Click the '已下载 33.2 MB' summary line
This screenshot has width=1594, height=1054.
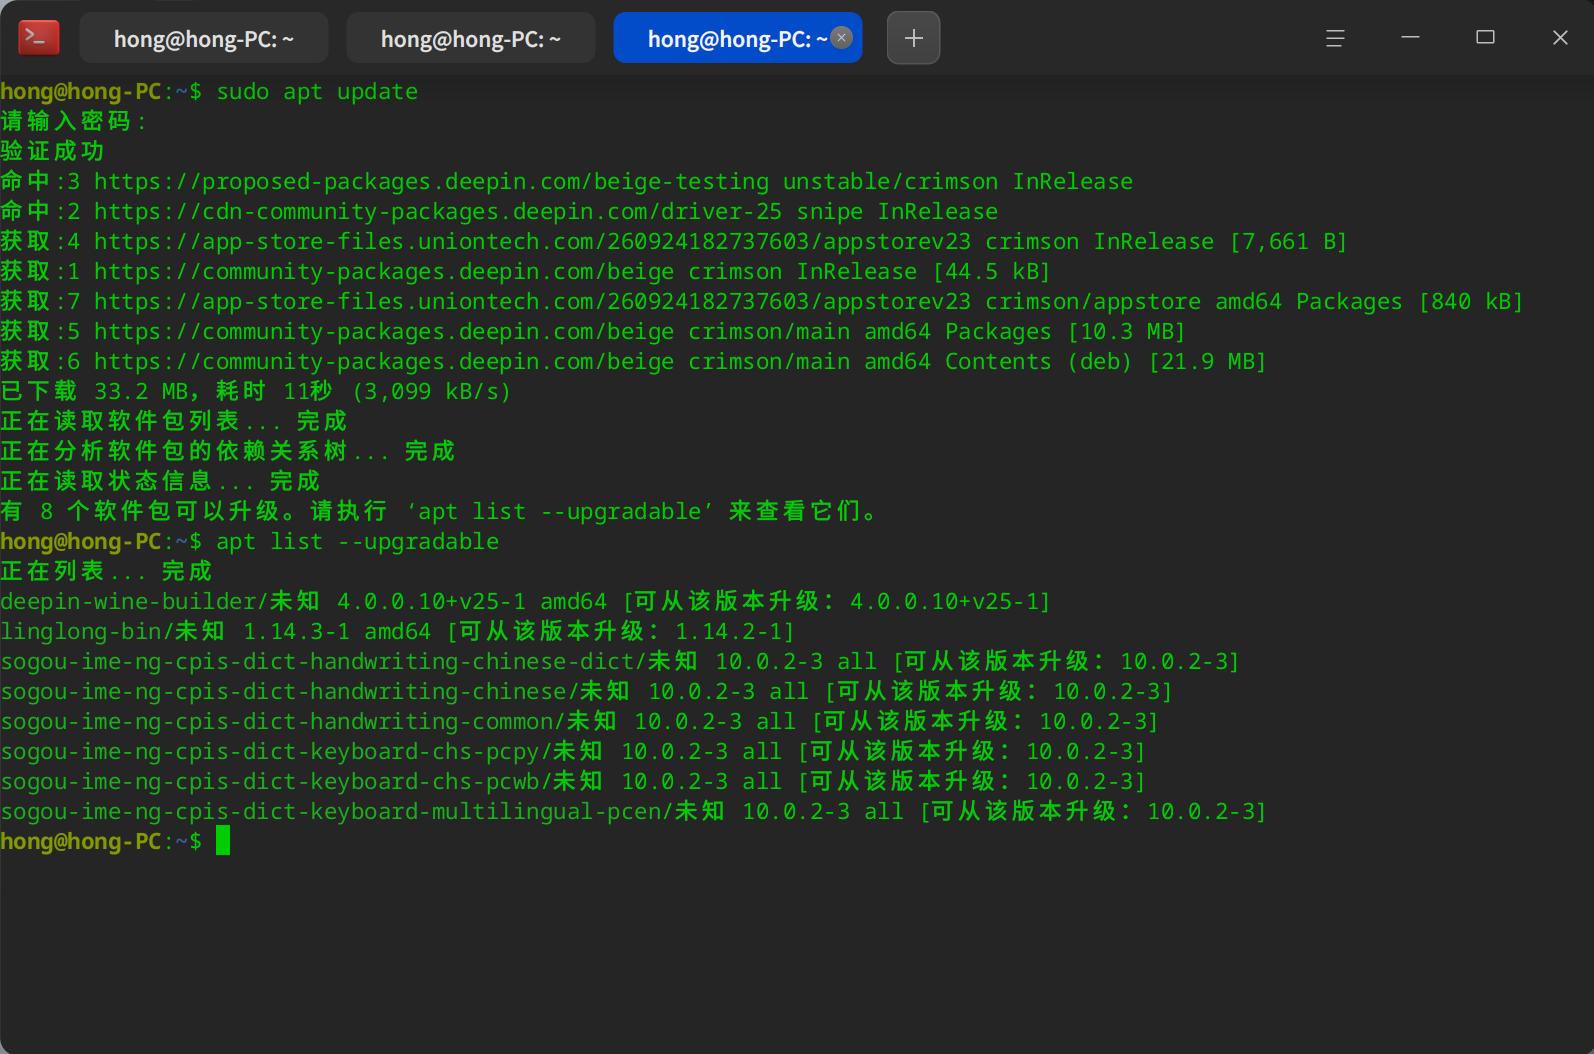tap(256, 391)
